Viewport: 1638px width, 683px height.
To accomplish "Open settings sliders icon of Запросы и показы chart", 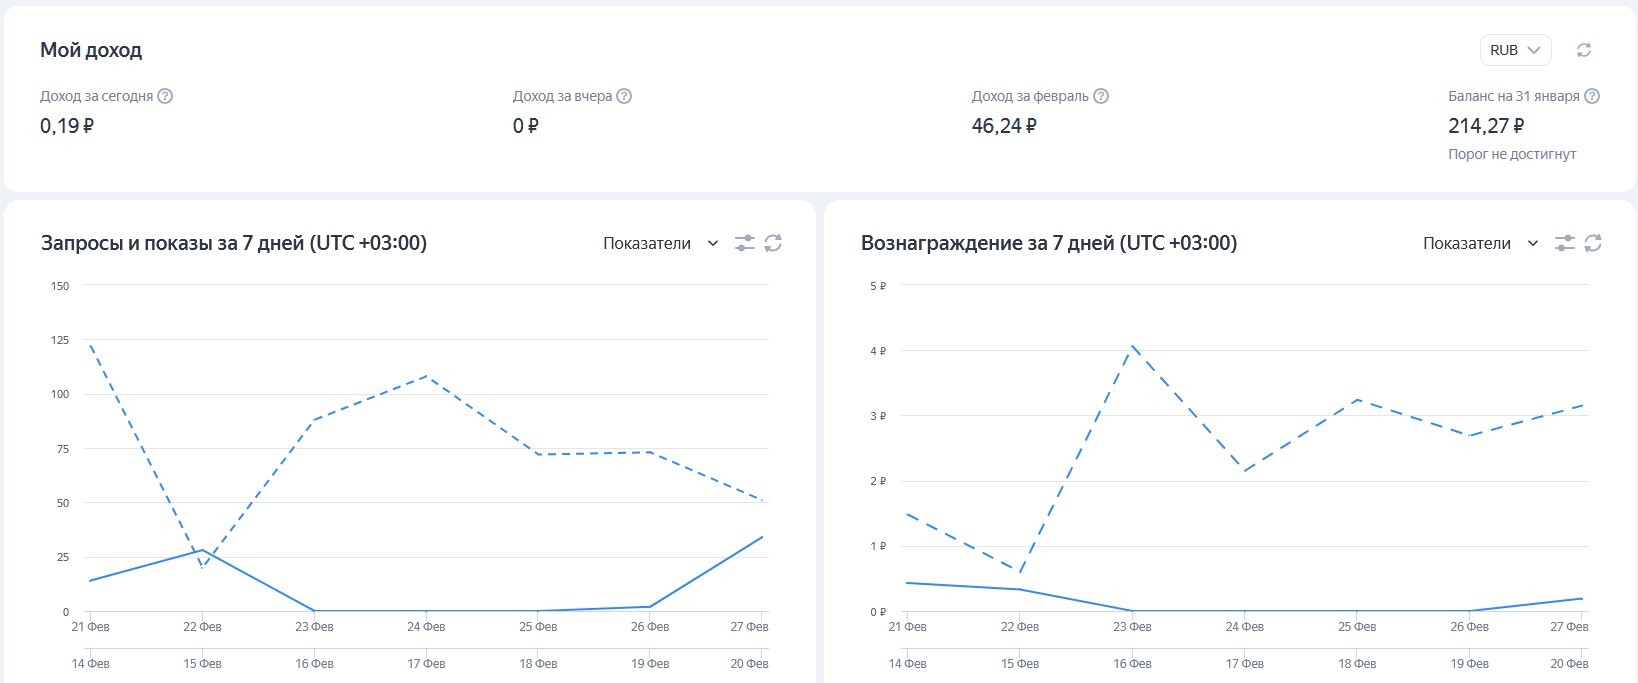I will [x=745, y=243].
